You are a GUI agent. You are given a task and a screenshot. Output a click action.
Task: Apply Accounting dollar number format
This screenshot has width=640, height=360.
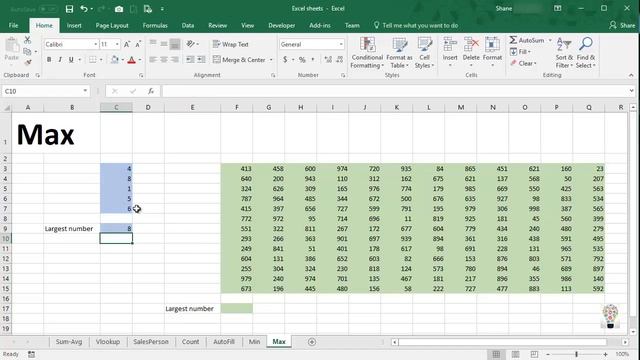tap(285, 60)
